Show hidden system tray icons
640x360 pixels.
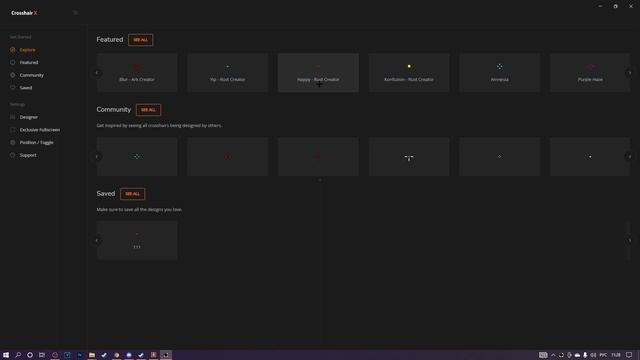pos(553,355)
